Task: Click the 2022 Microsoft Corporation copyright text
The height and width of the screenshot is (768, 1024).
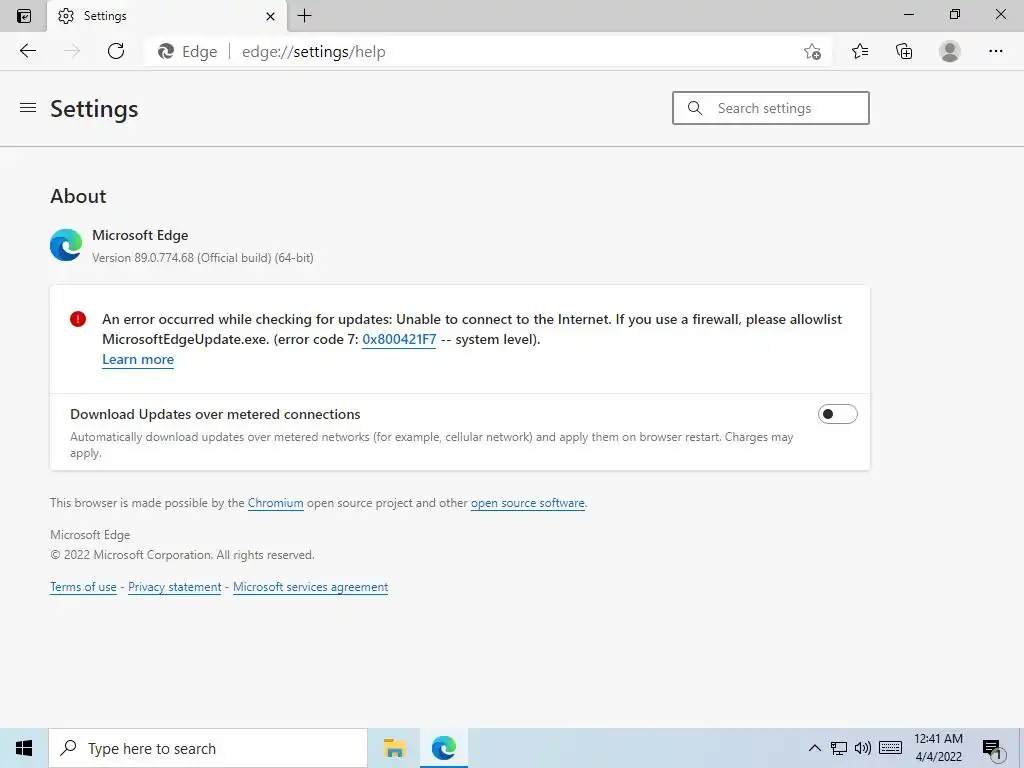Action: [x=182, y=554]
